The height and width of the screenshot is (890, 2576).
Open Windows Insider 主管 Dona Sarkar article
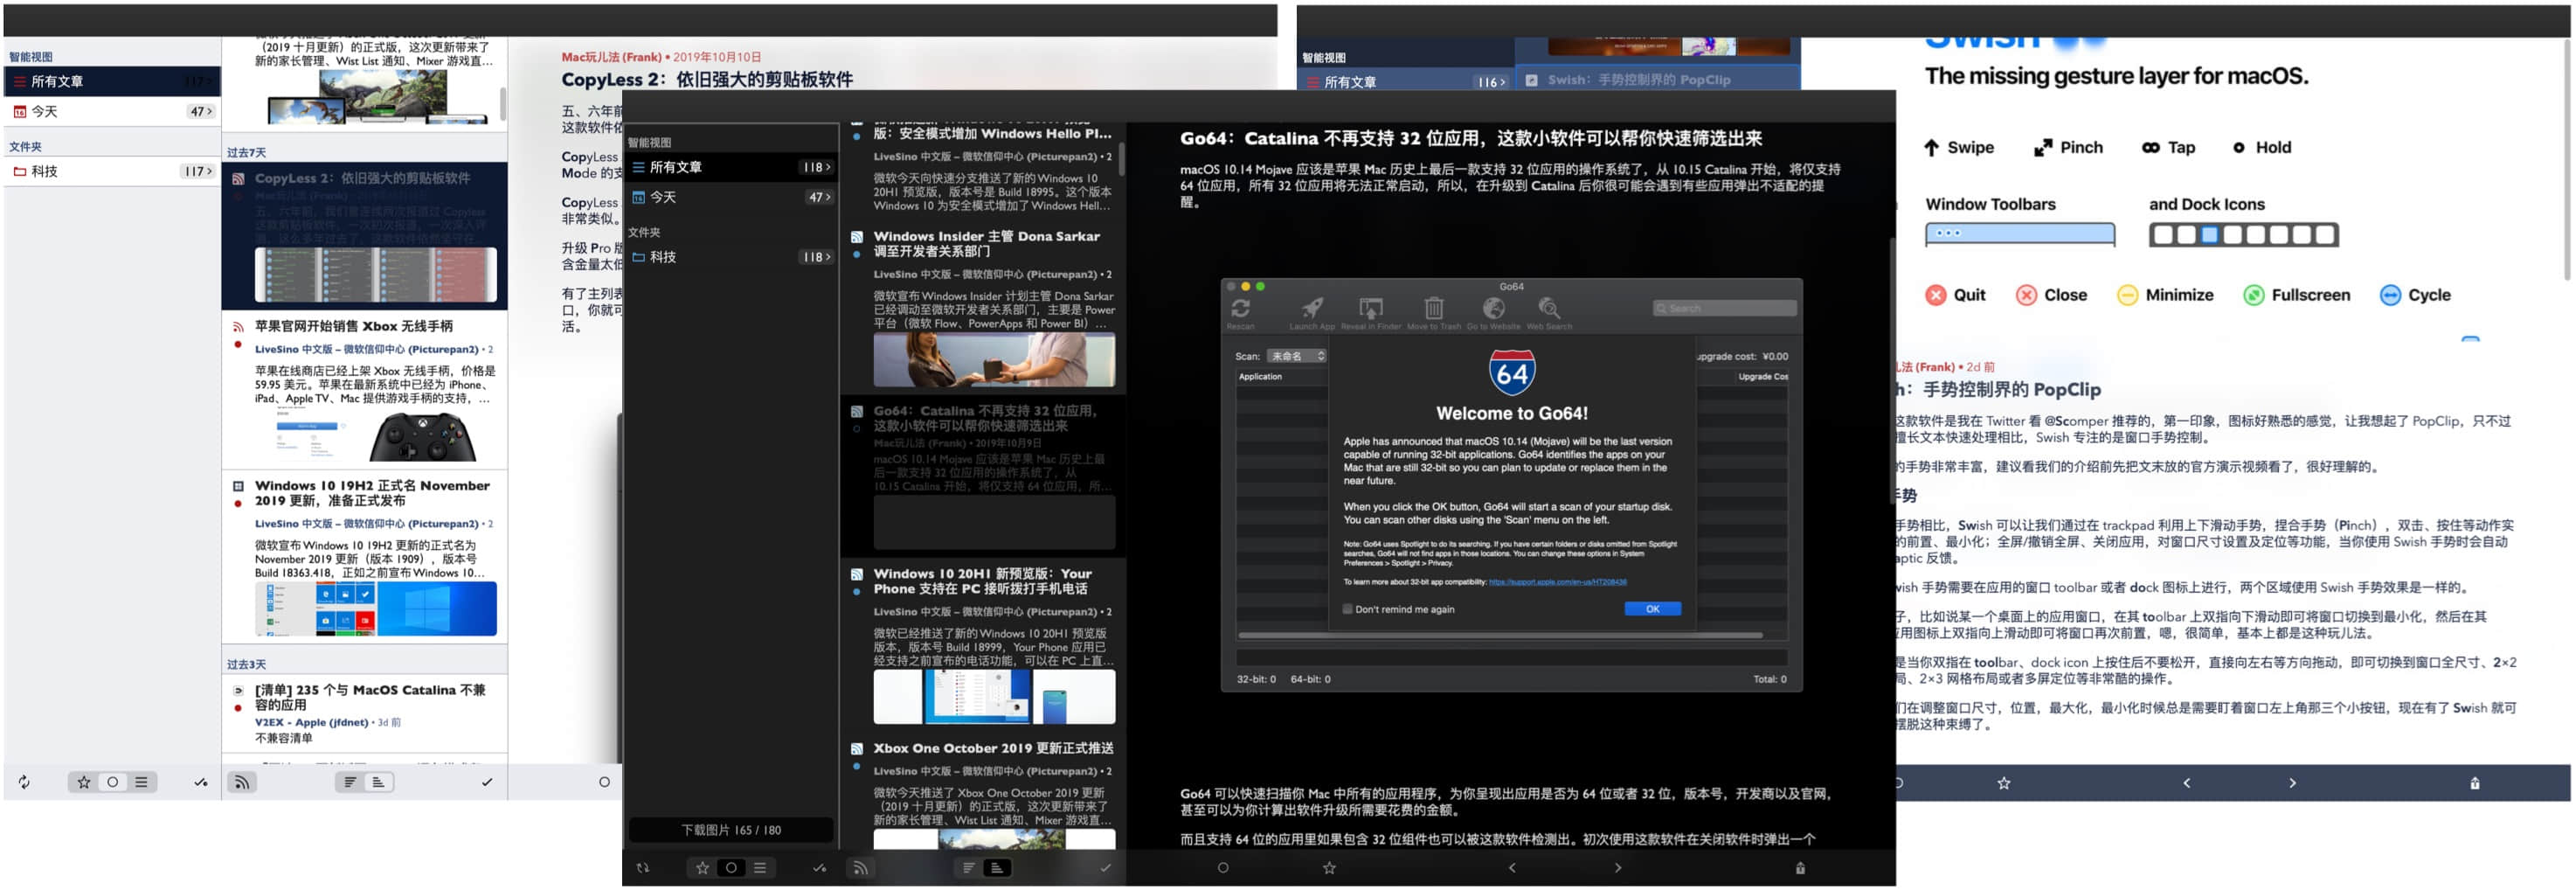click(x=983, y=307)
